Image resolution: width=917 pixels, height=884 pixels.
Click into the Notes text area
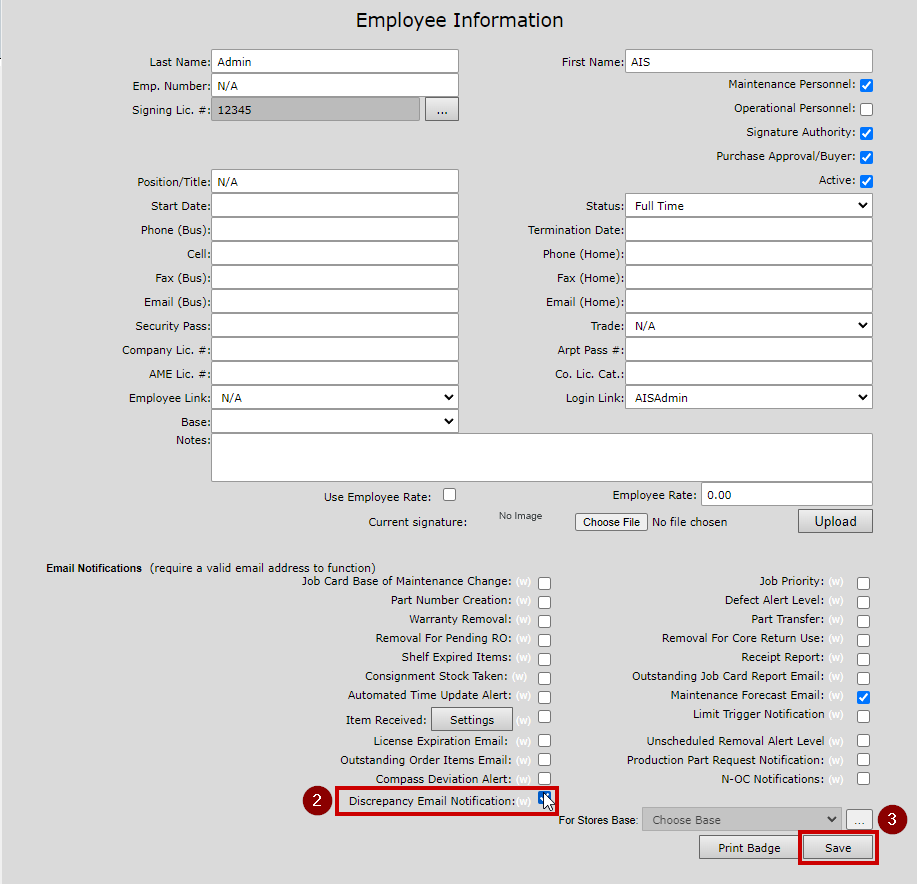[541, 457]
